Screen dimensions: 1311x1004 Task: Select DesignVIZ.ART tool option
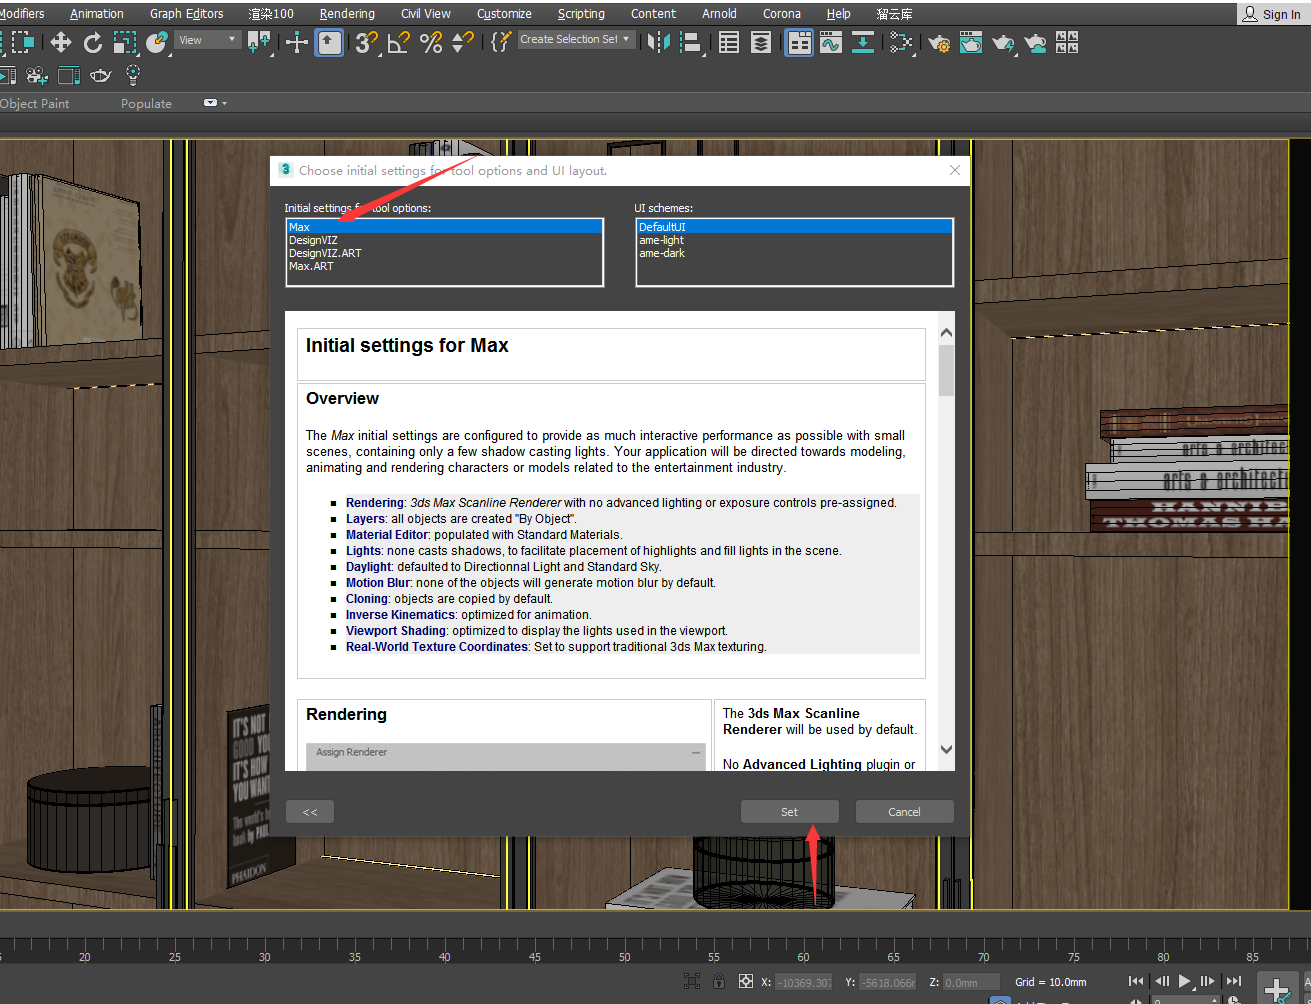coord(444,253)
